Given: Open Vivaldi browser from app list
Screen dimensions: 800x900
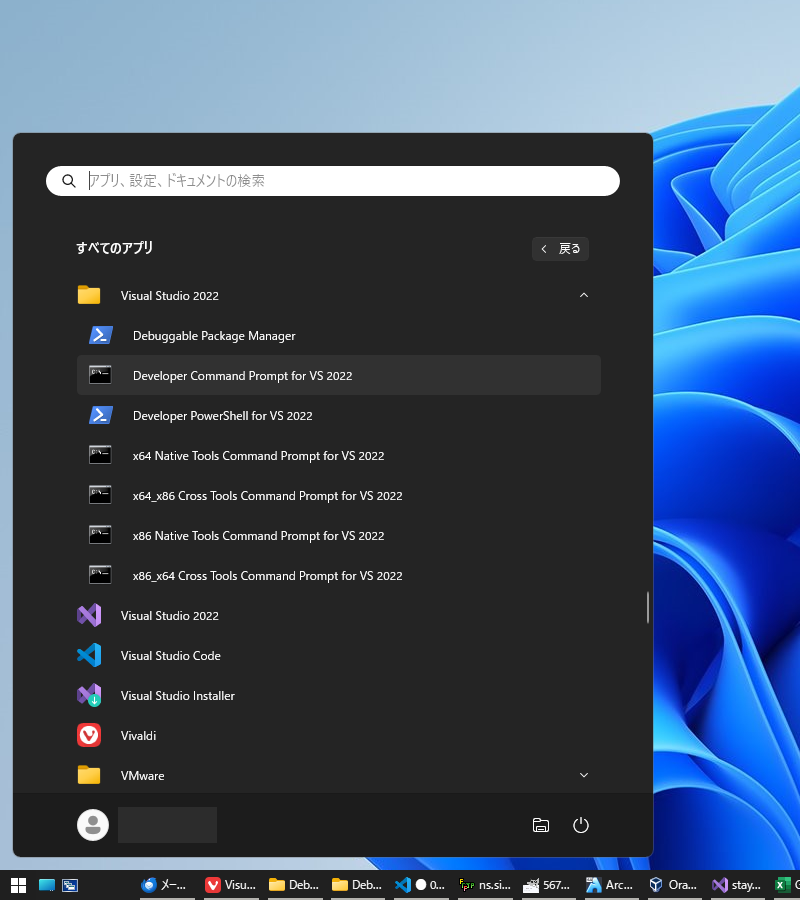Looking at the screenshot, I should [339, 735].
